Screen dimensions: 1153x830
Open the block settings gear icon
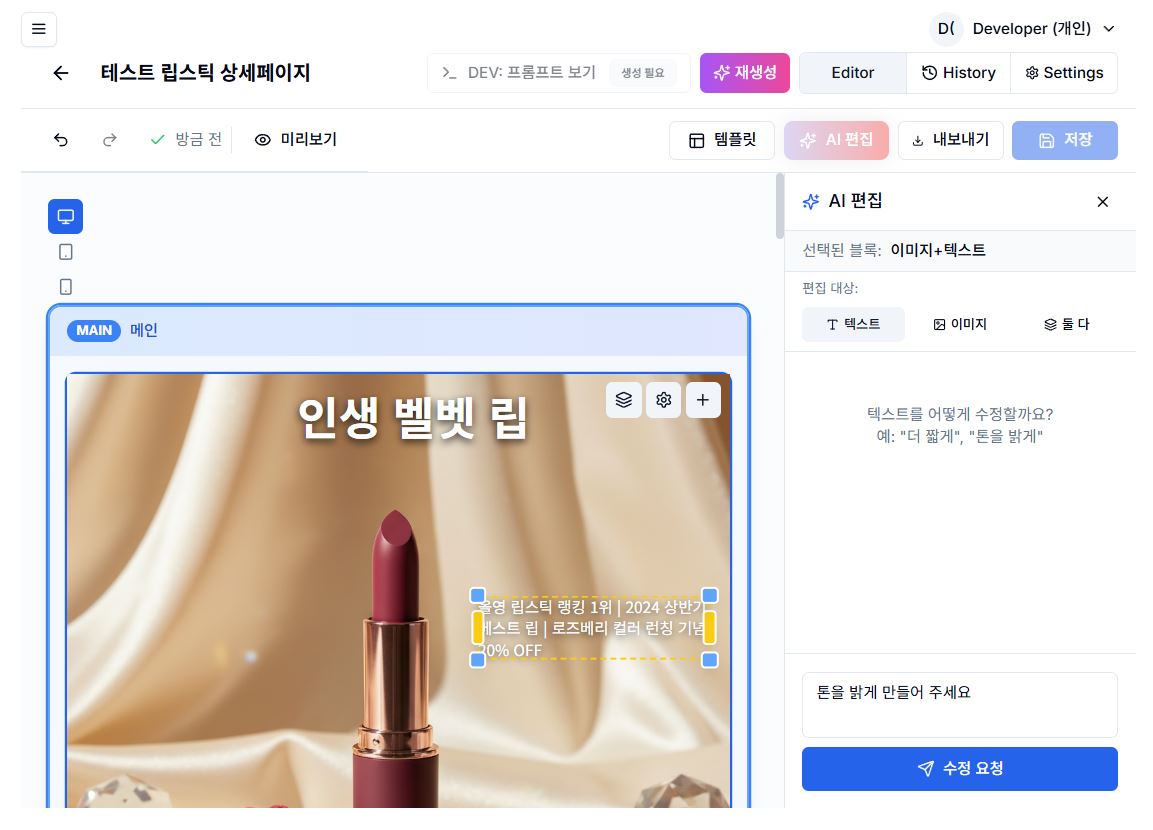click(x=663, y=399)
